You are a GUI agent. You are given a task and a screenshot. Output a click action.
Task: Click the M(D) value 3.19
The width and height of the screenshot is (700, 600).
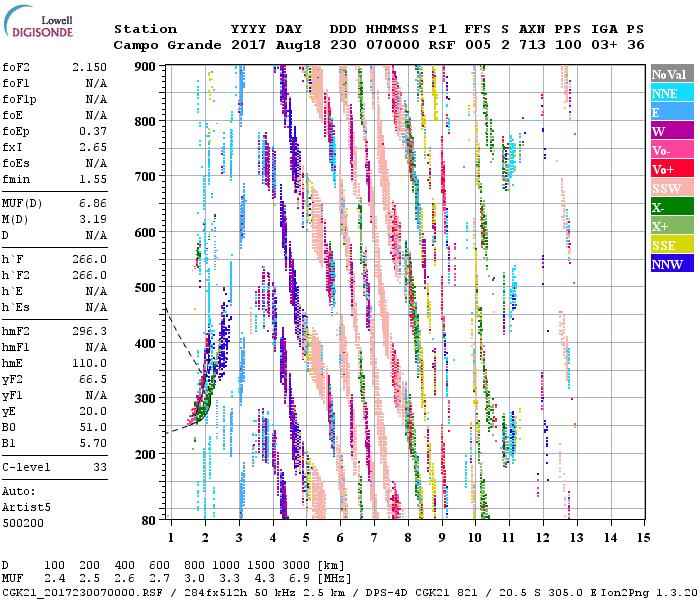point(93,219)
